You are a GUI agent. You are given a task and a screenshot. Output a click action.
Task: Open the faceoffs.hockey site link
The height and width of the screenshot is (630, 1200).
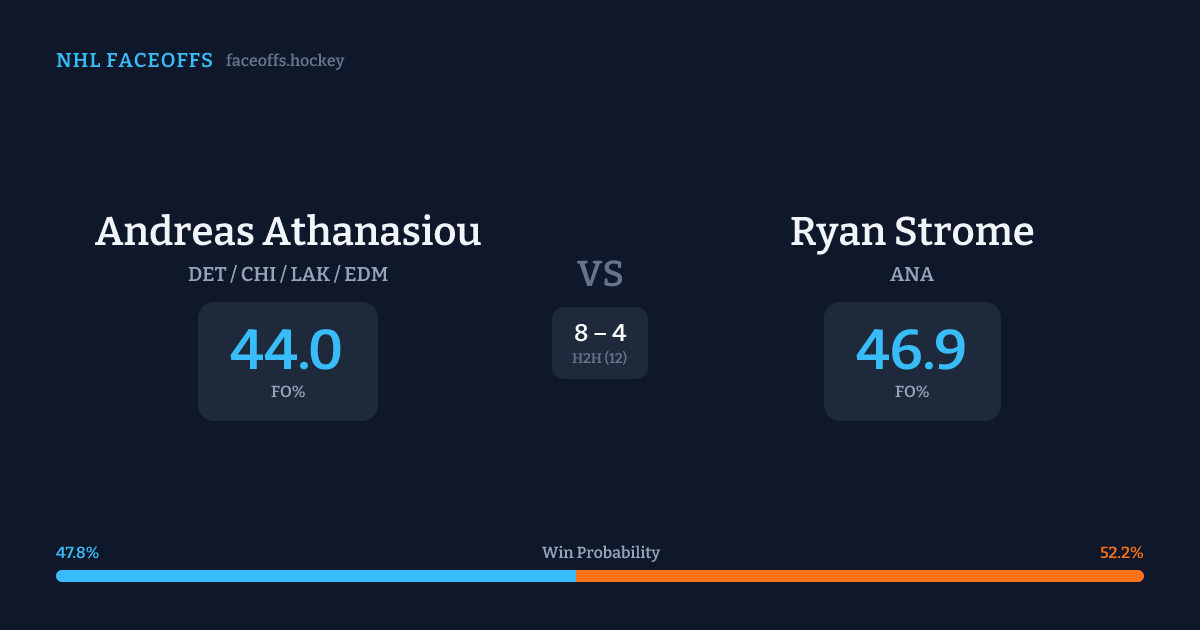pos(285,61)
